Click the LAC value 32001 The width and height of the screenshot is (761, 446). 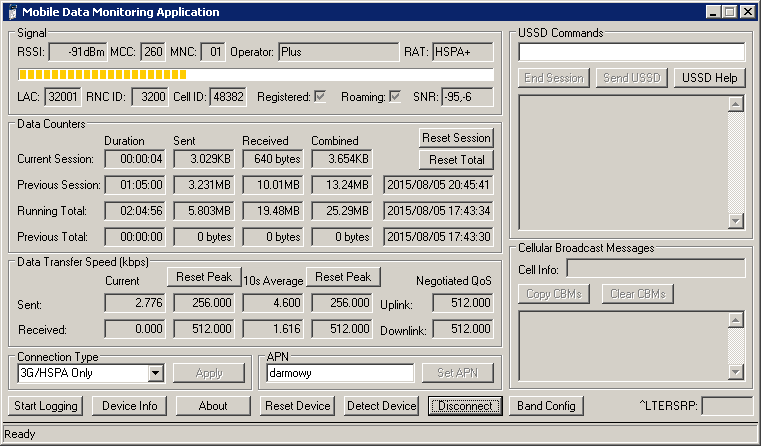(63, 97)
